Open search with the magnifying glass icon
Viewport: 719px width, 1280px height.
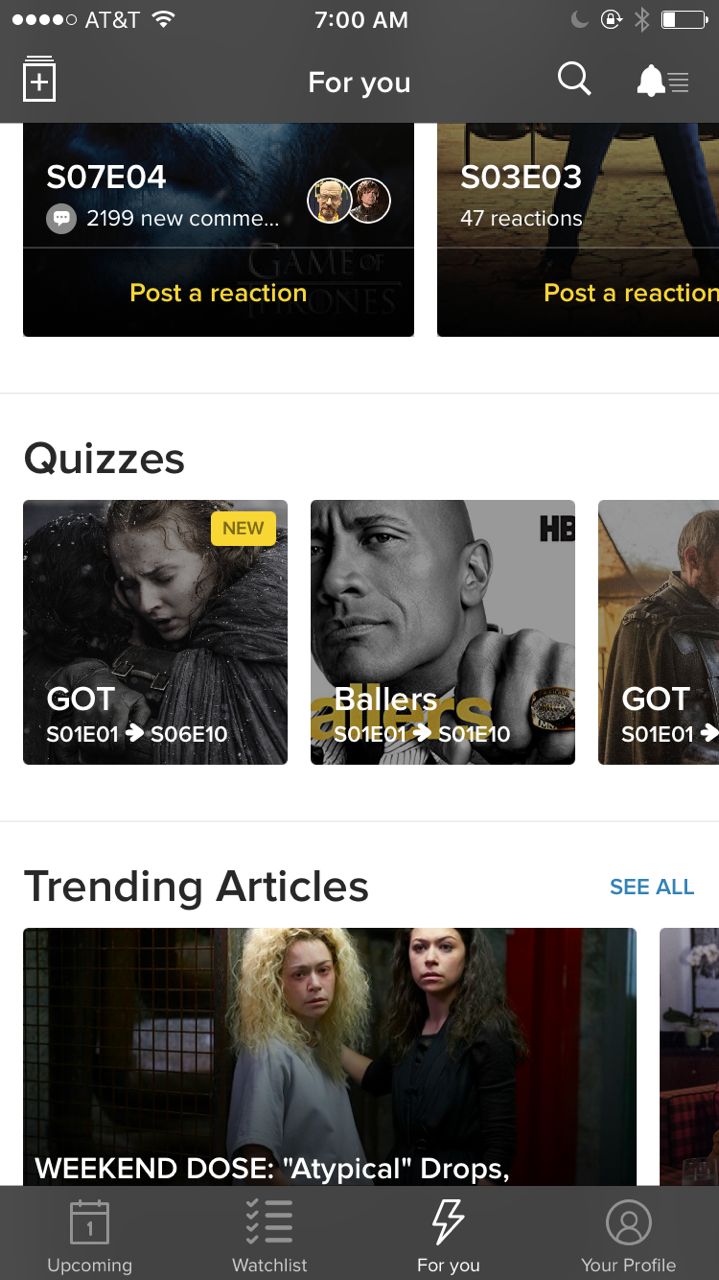(x=574, y=79)
